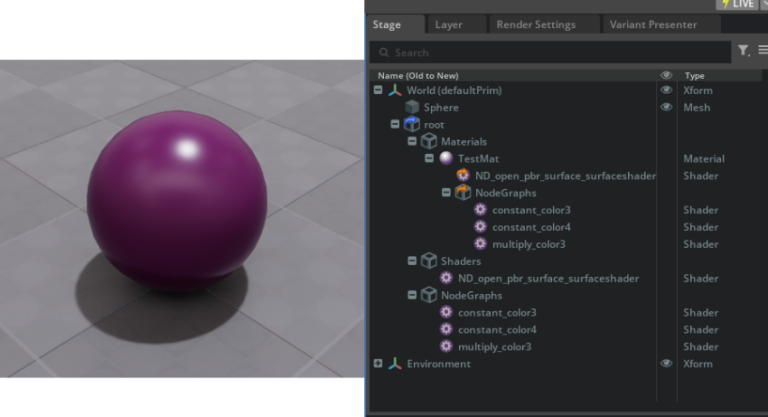
Task: Expand the Environment tree node
Action: (x=378, y=364)
